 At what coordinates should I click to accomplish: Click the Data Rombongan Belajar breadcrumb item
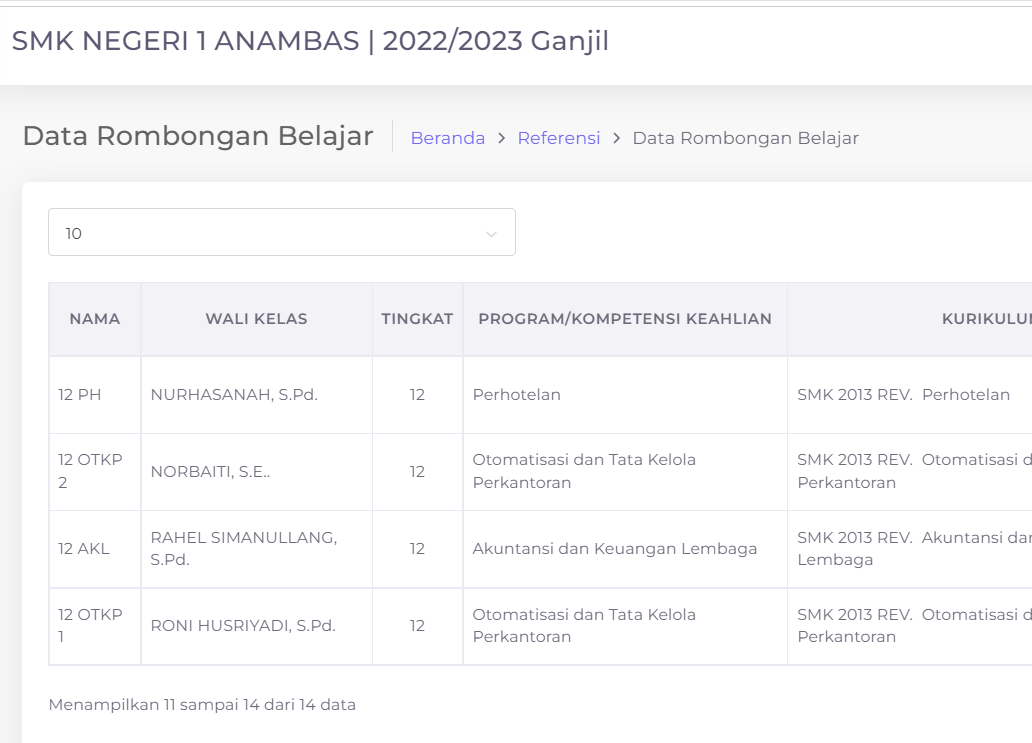pyautogui.click(x=745, y=138)
